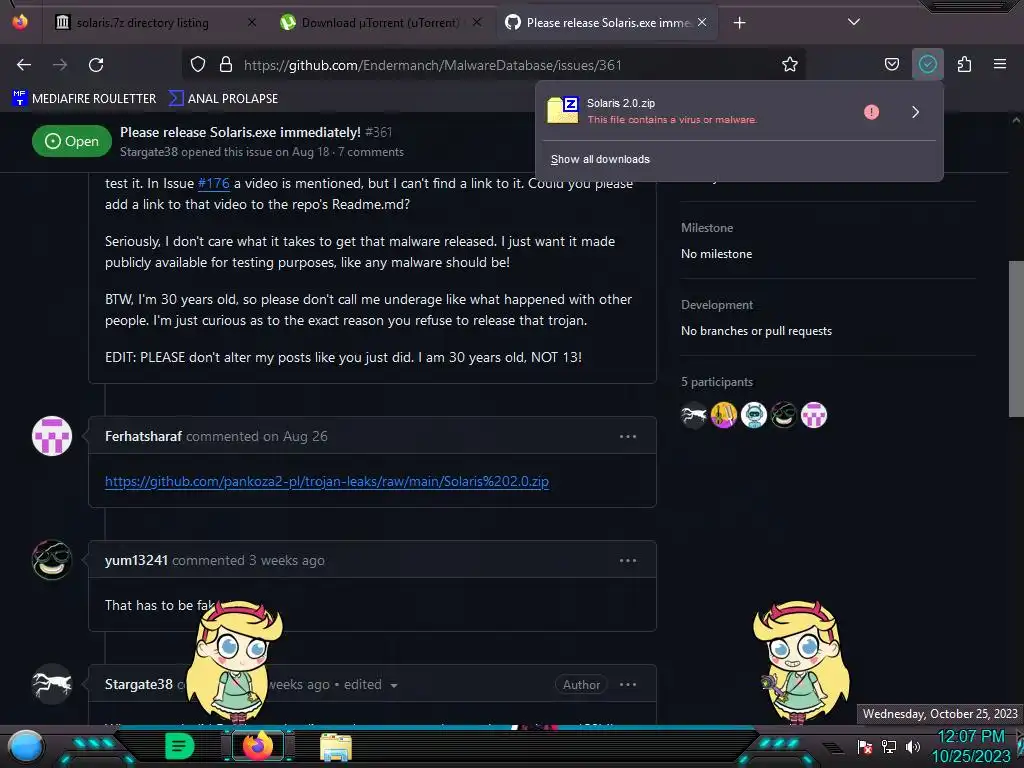Open MEDIAFIRE ROULETTER bookmark
1024x768 pixels.
84,99
